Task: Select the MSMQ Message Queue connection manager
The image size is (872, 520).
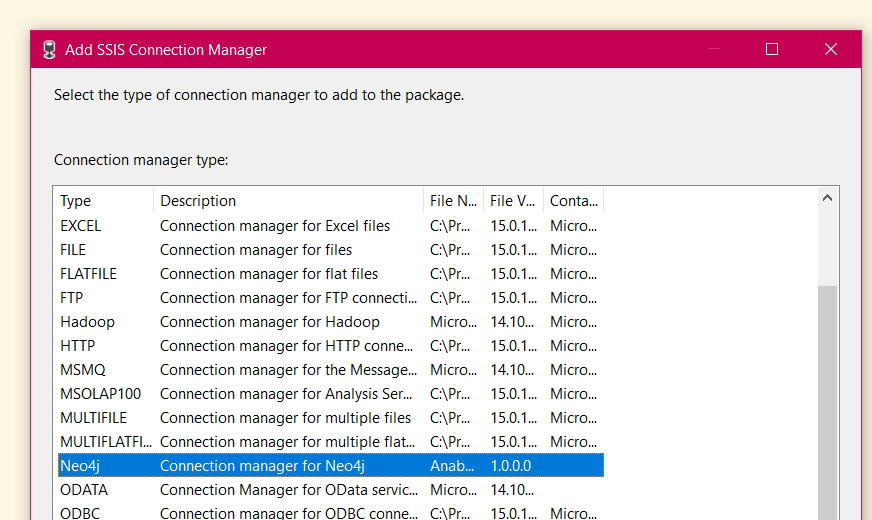Action: (331, 369)
